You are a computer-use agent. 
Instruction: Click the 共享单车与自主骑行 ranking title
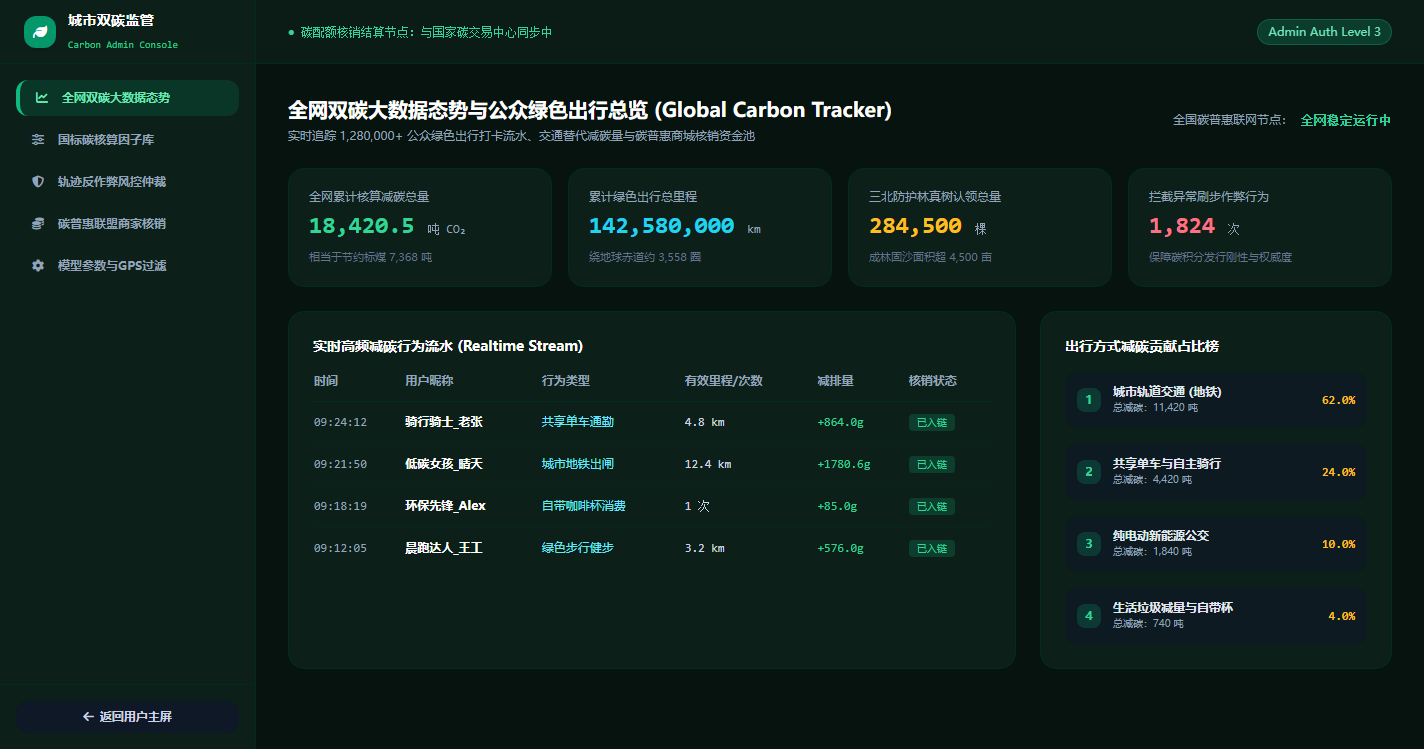coord(1167,464)
